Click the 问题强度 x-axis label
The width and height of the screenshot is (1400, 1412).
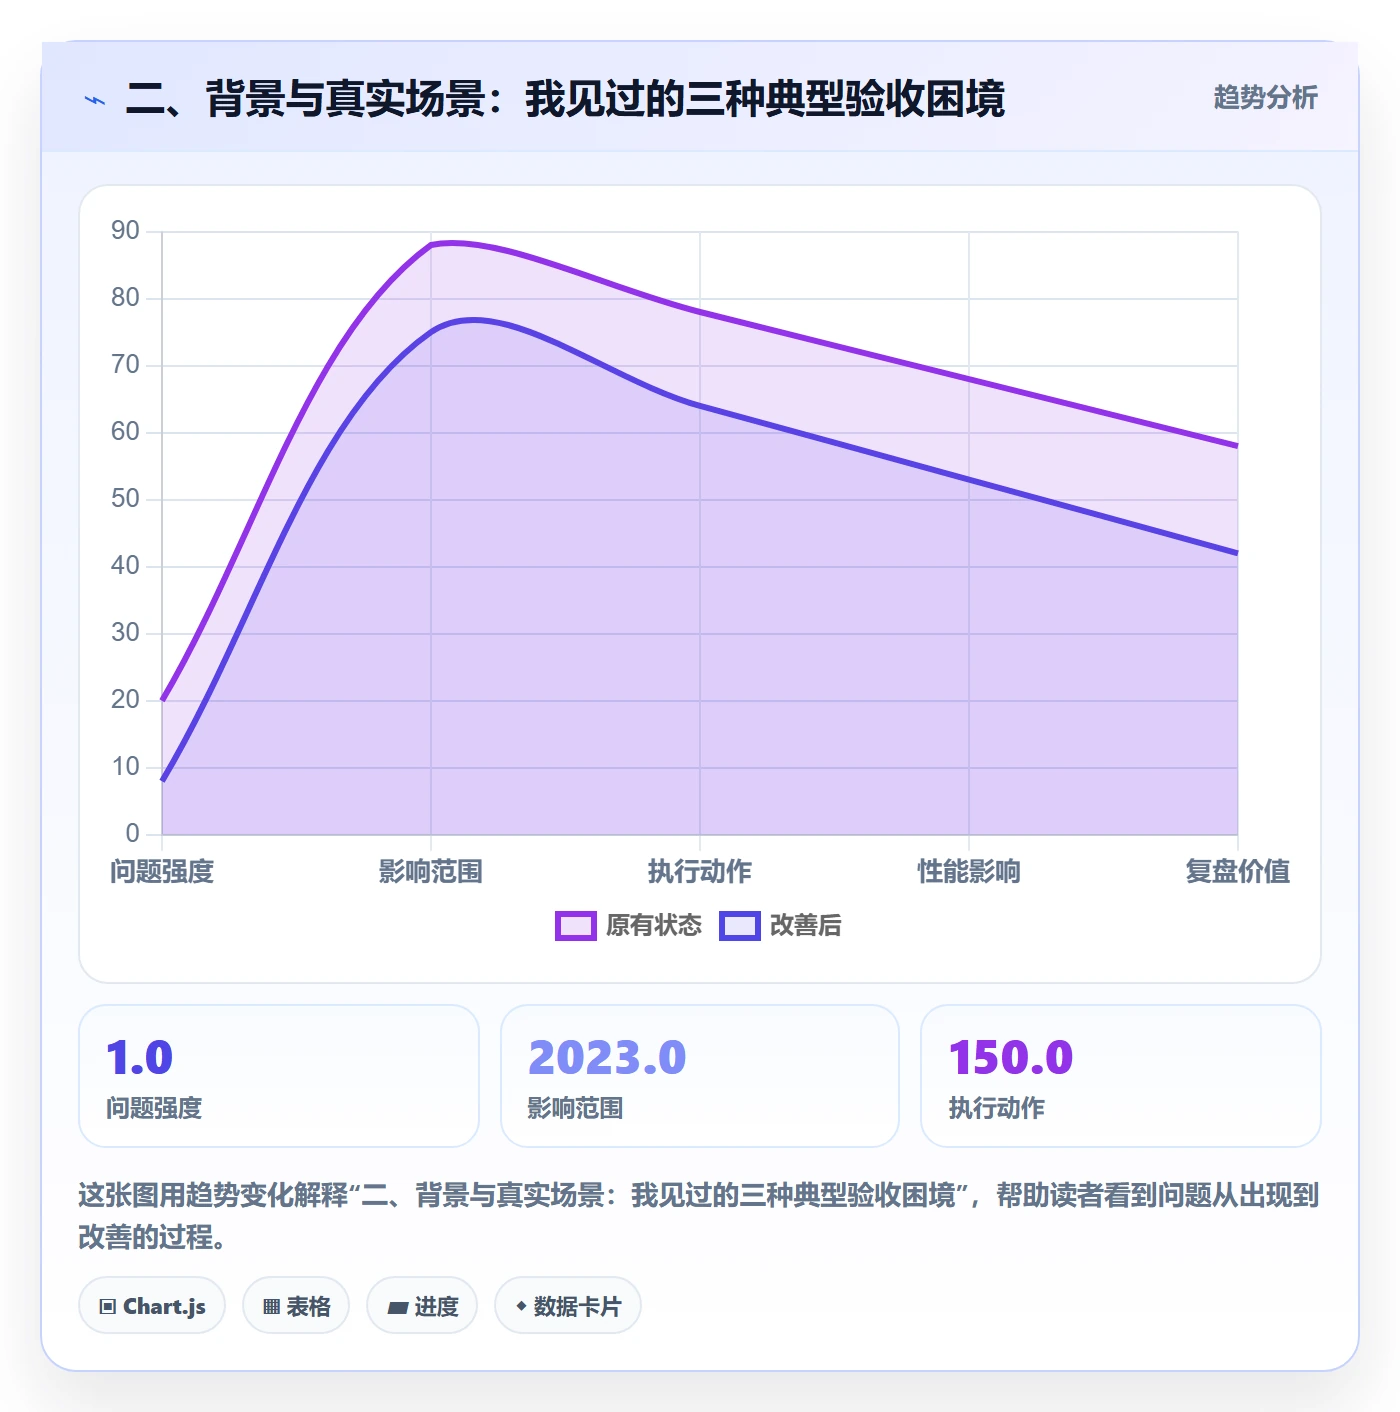coord(162,872)
